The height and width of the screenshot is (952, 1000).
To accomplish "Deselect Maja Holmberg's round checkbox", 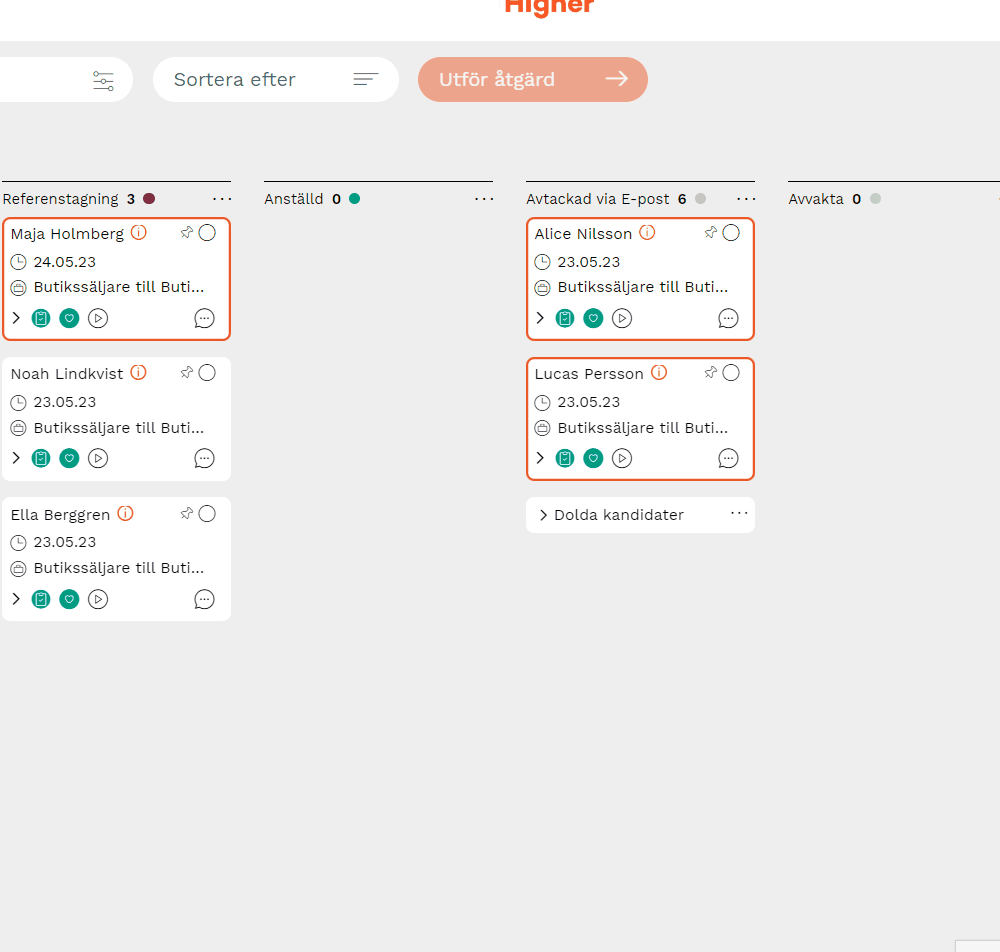I will point(207,233).
